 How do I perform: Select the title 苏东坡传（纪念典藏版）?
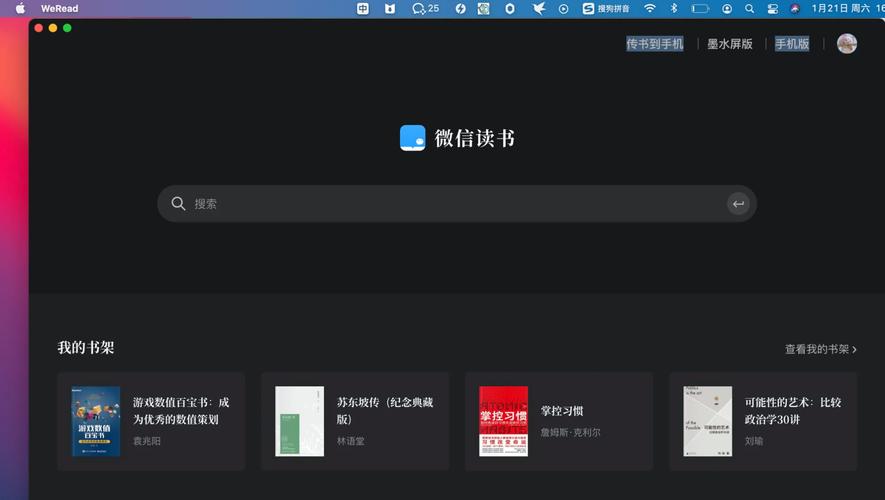(x=385, y=411)
